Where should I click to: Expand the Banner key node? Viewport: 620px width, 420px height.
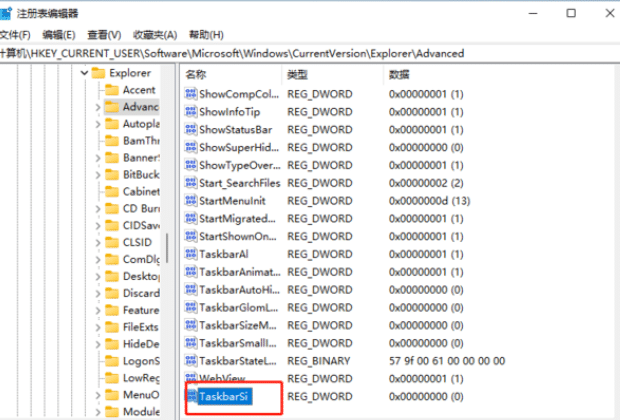point(98,158)
